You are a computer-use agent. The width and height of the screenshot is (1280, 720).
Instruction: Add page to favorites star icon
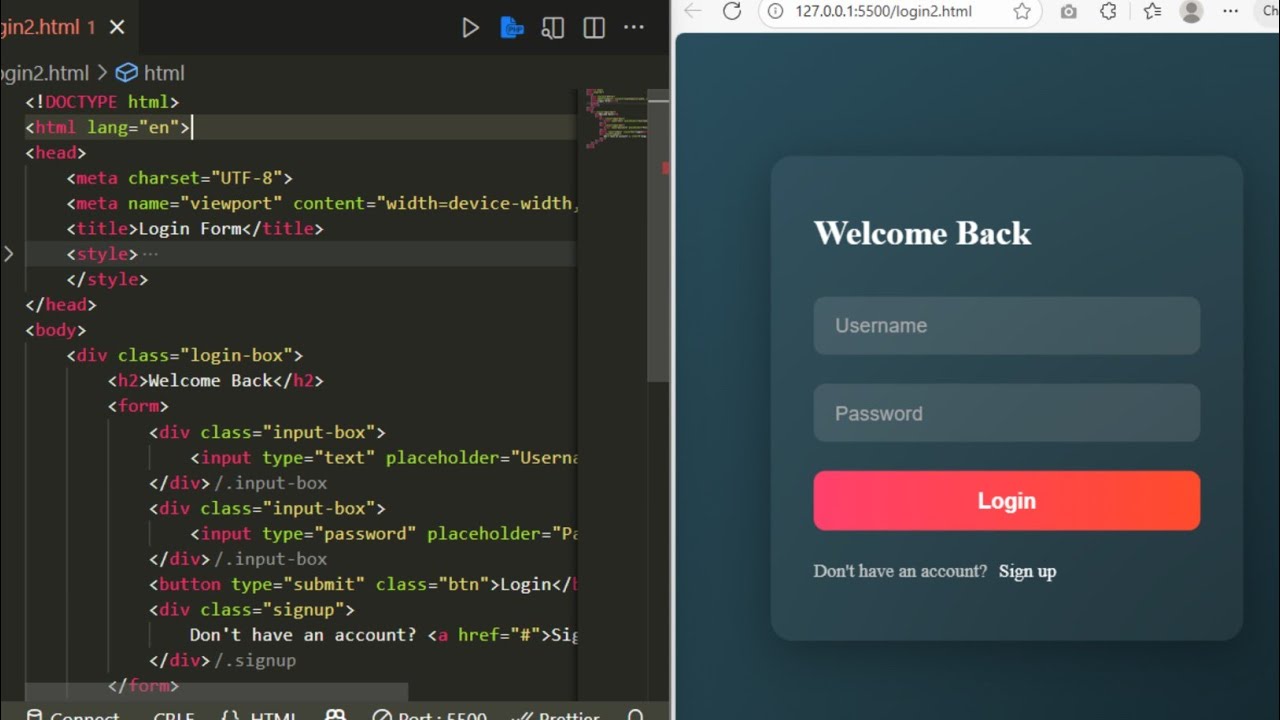tap(1021, 11)
